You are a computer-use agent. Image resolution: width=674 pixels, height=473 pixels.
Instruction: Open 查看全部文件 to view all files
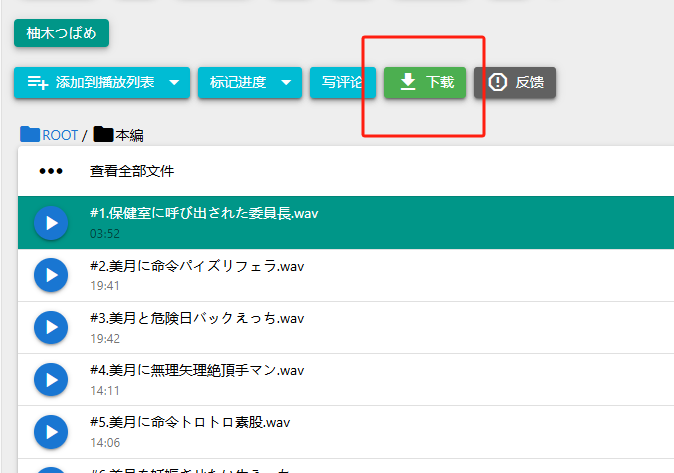[x=132, y=171]
